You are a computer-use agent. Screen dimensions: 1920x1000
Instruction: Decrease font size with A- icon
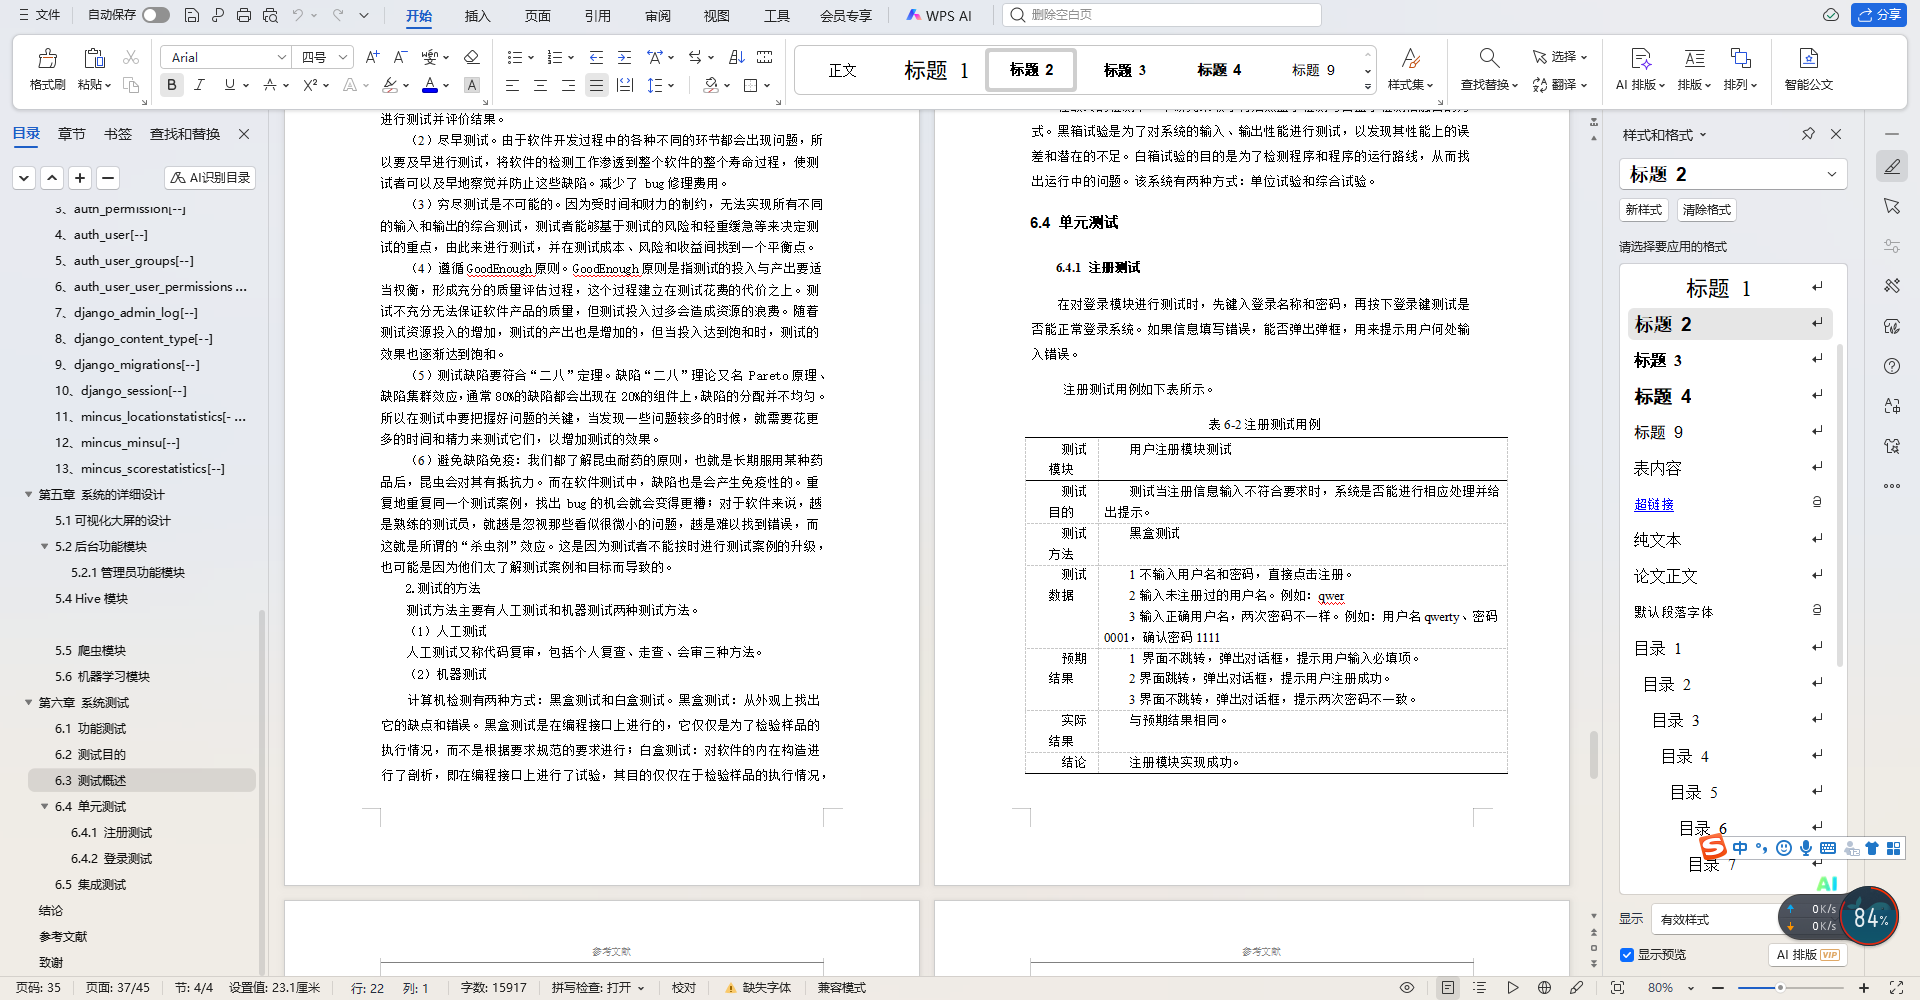[400, 57]
